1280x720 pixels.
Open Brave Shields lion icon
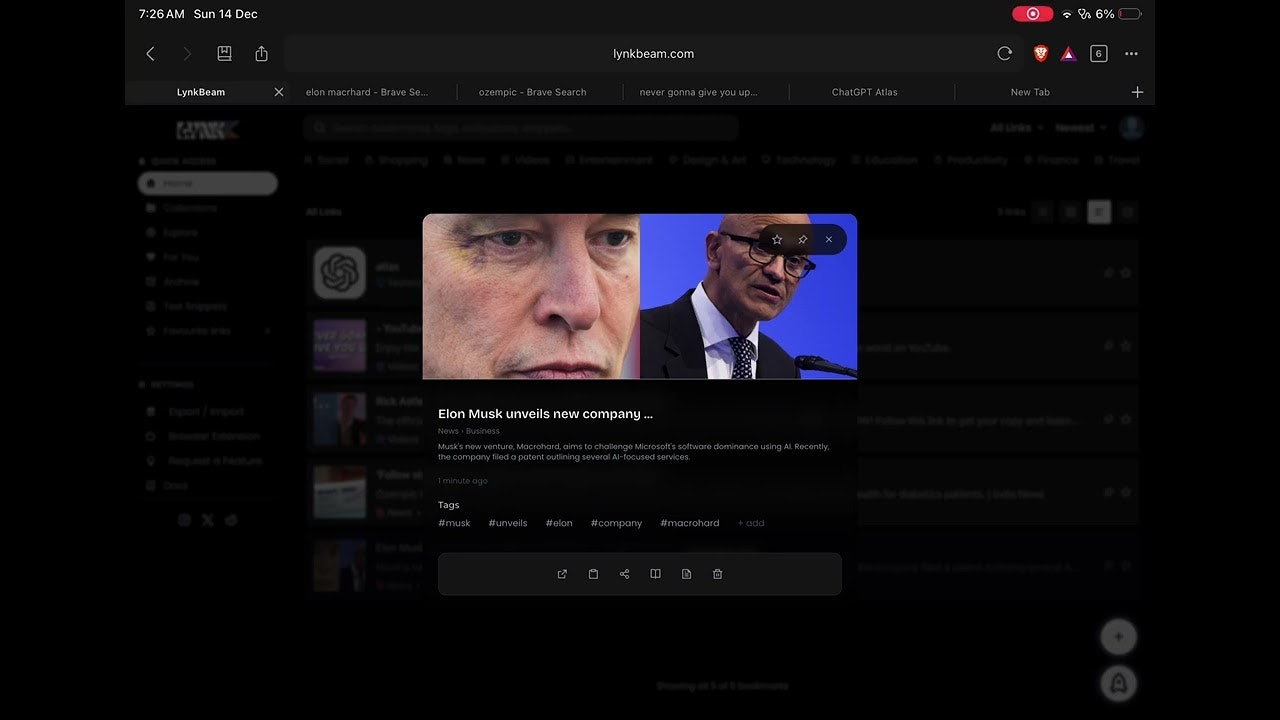point(1041,54)
